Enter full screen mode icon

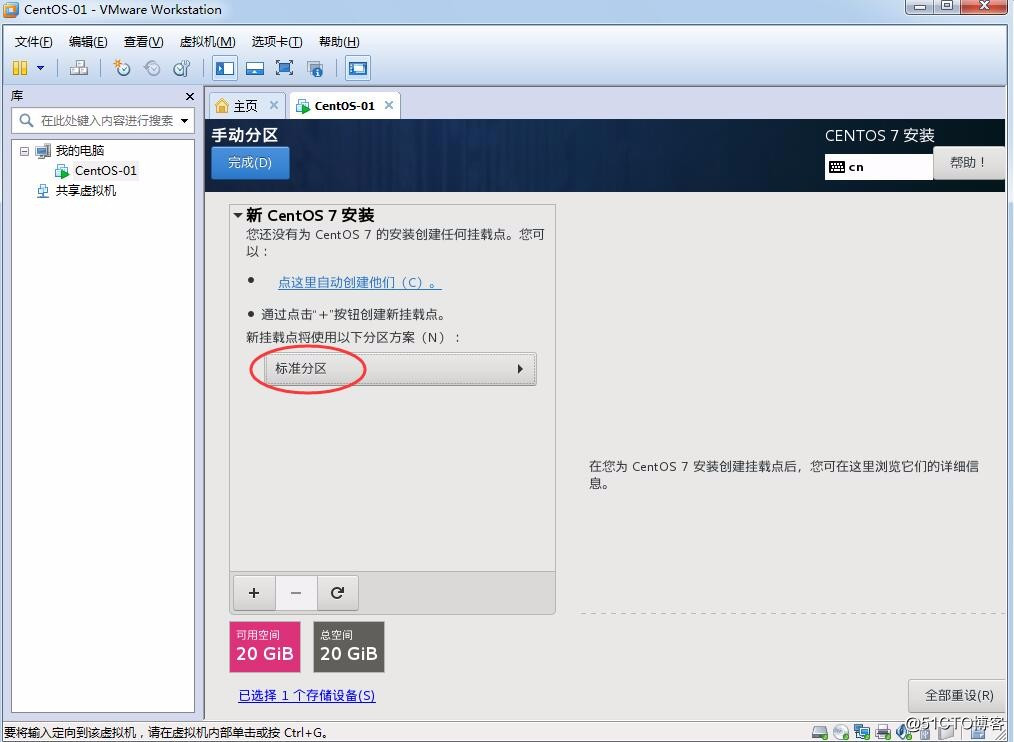point(285,68)
